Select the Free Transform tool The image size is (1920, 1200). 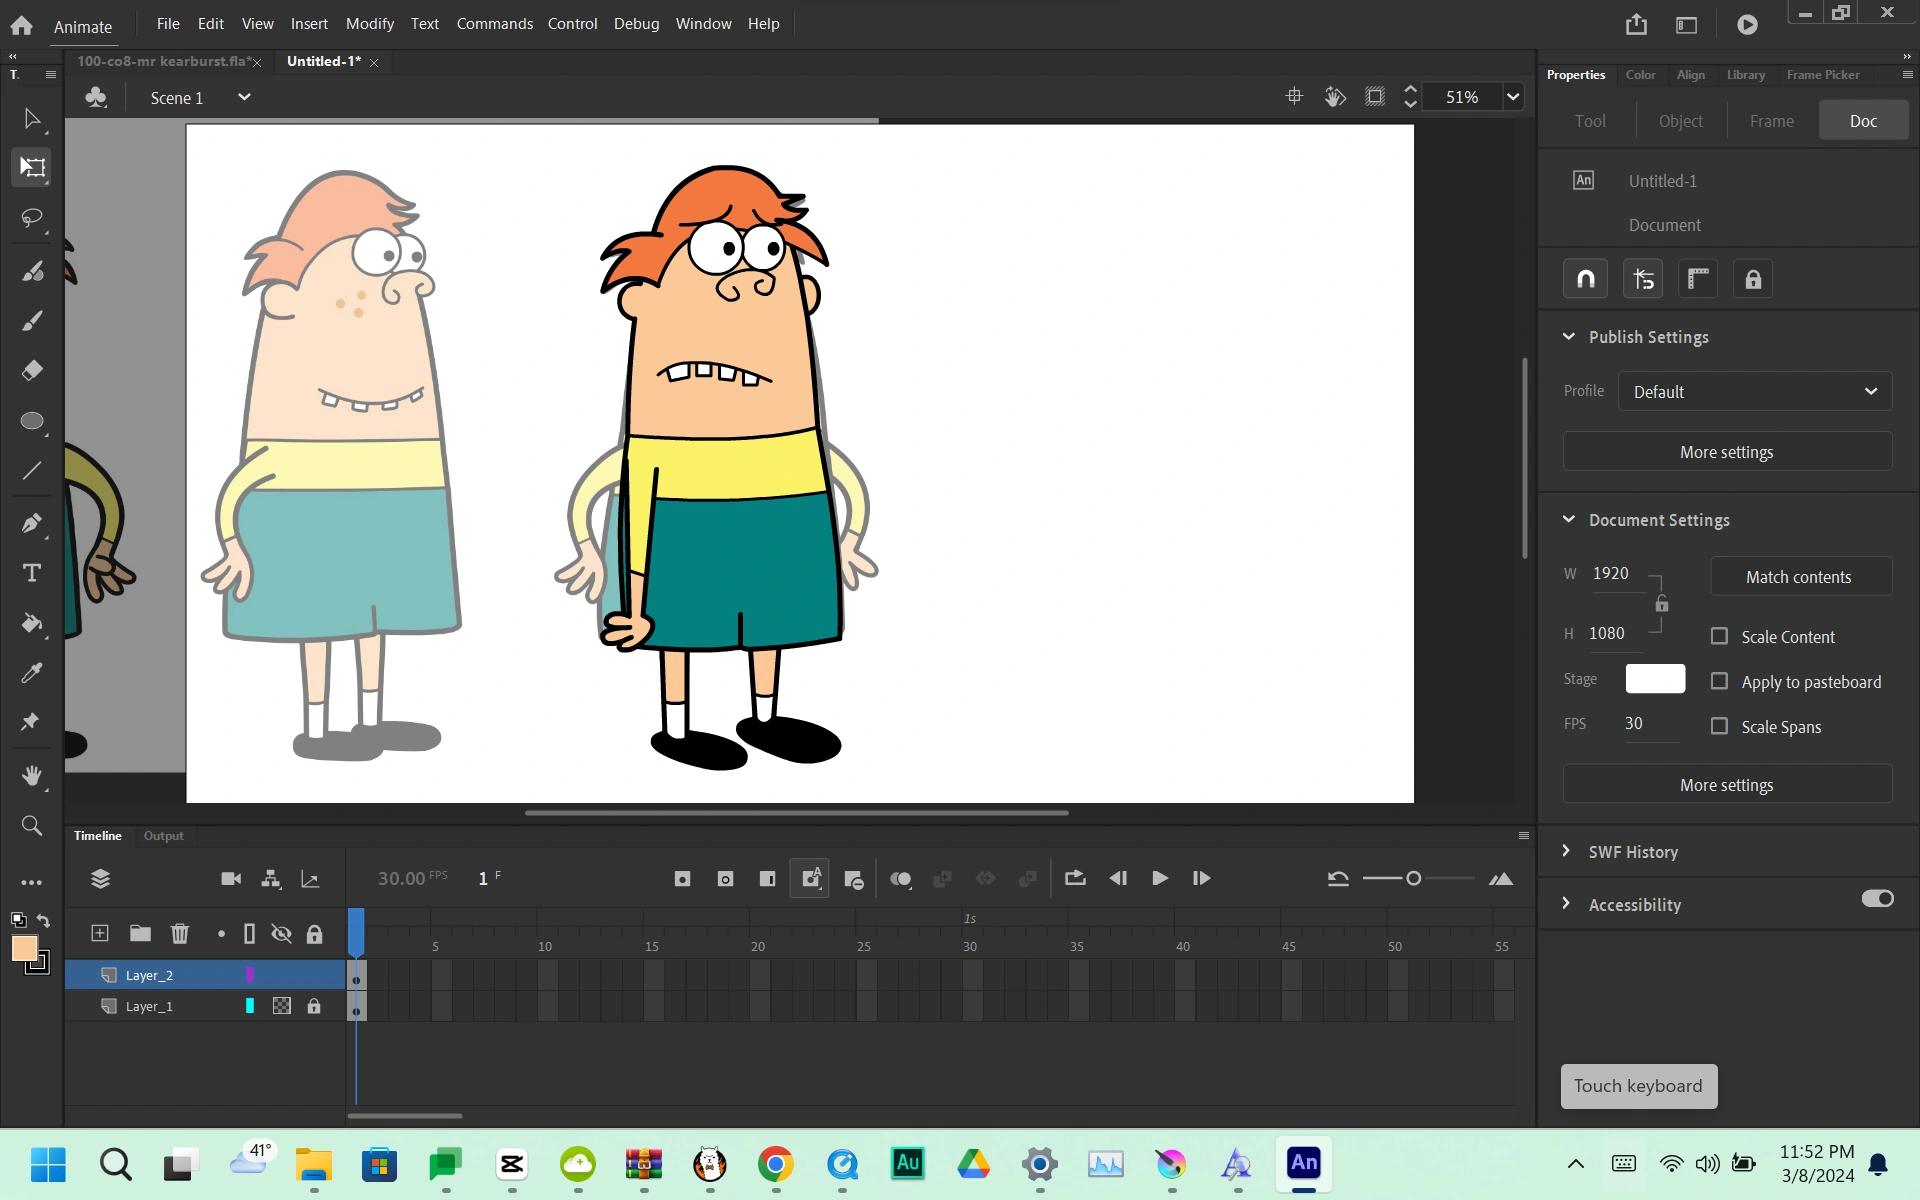tap(31, 168)
